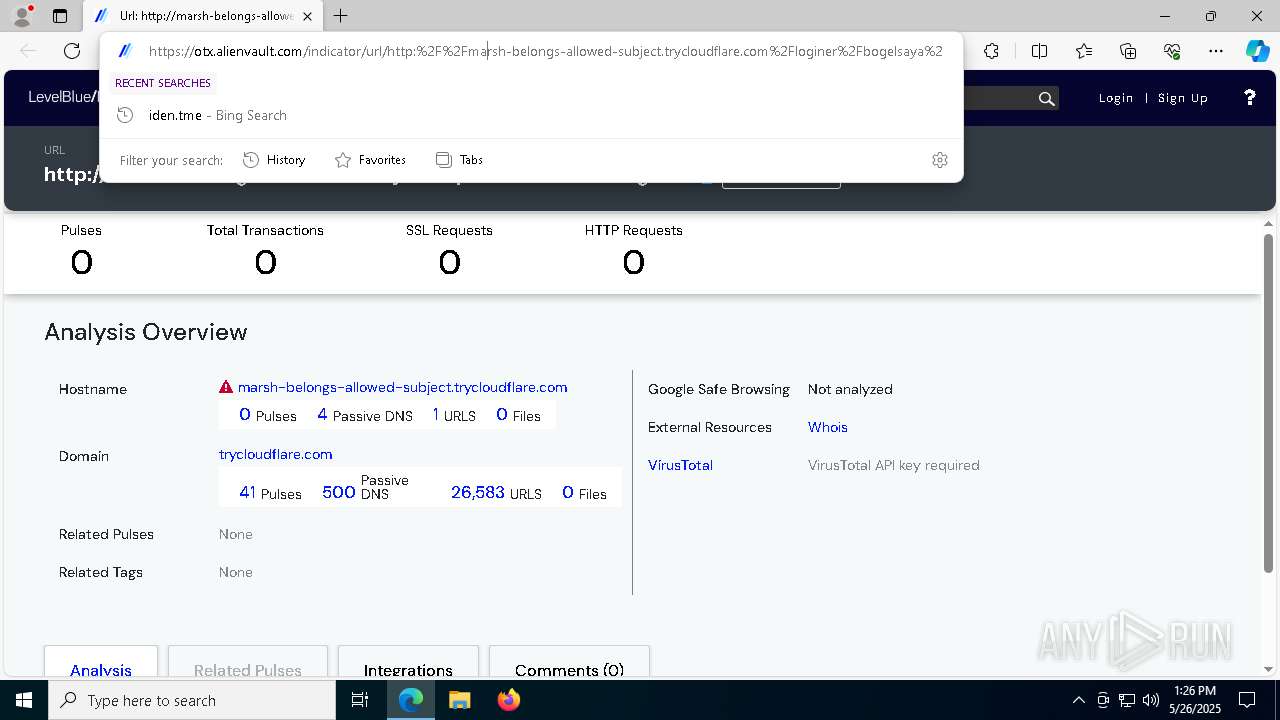The width and height of the screenshot is (1280, 720).
Task: Click the Pulses 0 statistic
Action: click(x=81, y=250)
